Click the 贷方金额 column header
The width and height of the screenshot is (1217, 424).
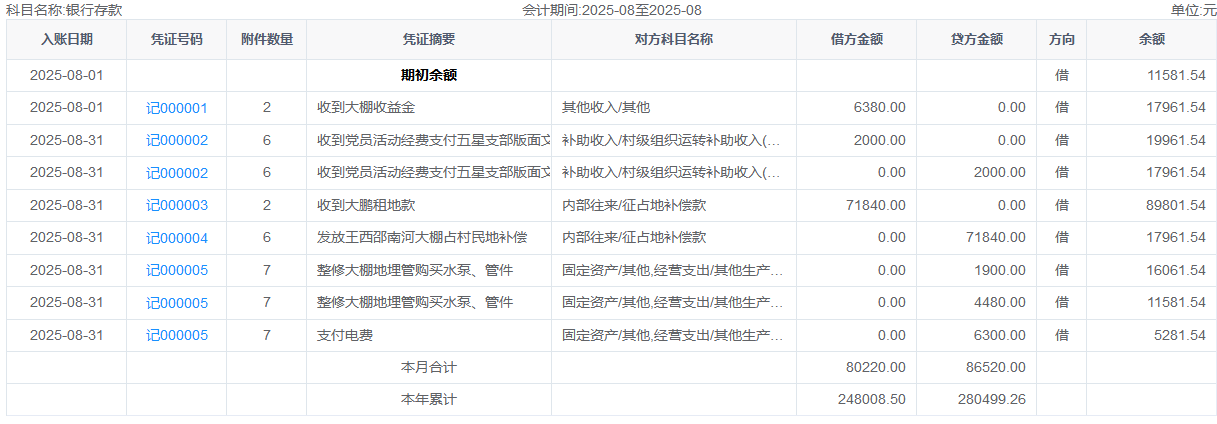tap(976, 40)
